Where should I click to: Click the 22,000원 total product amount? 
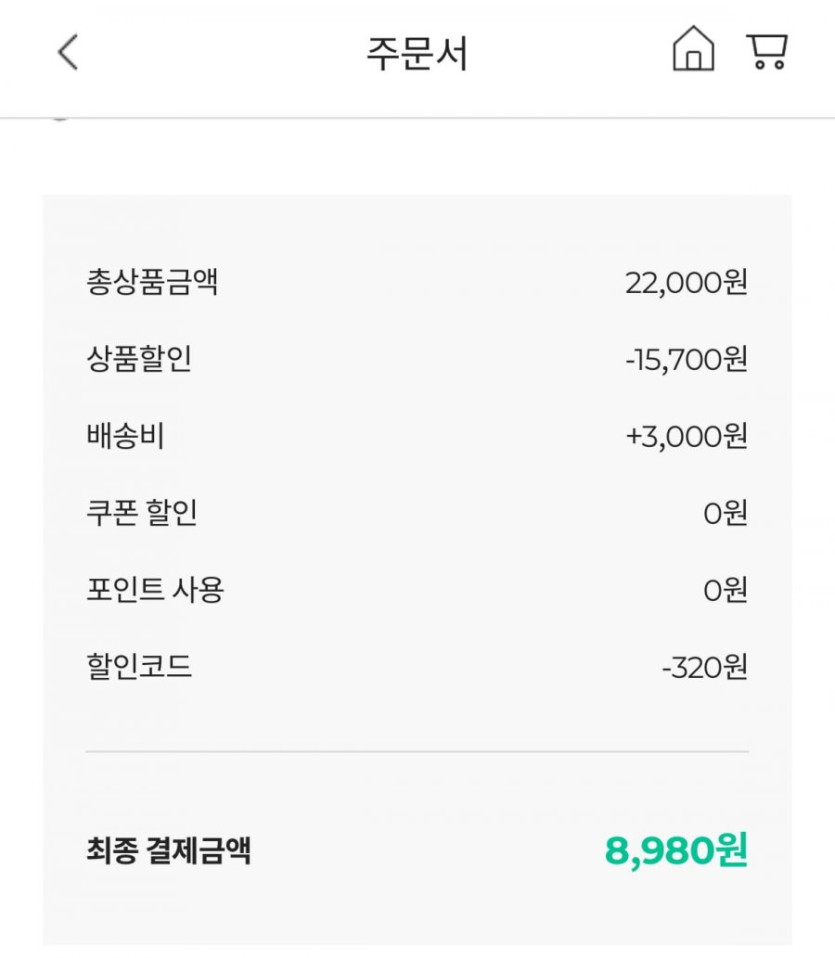(686, 283)
